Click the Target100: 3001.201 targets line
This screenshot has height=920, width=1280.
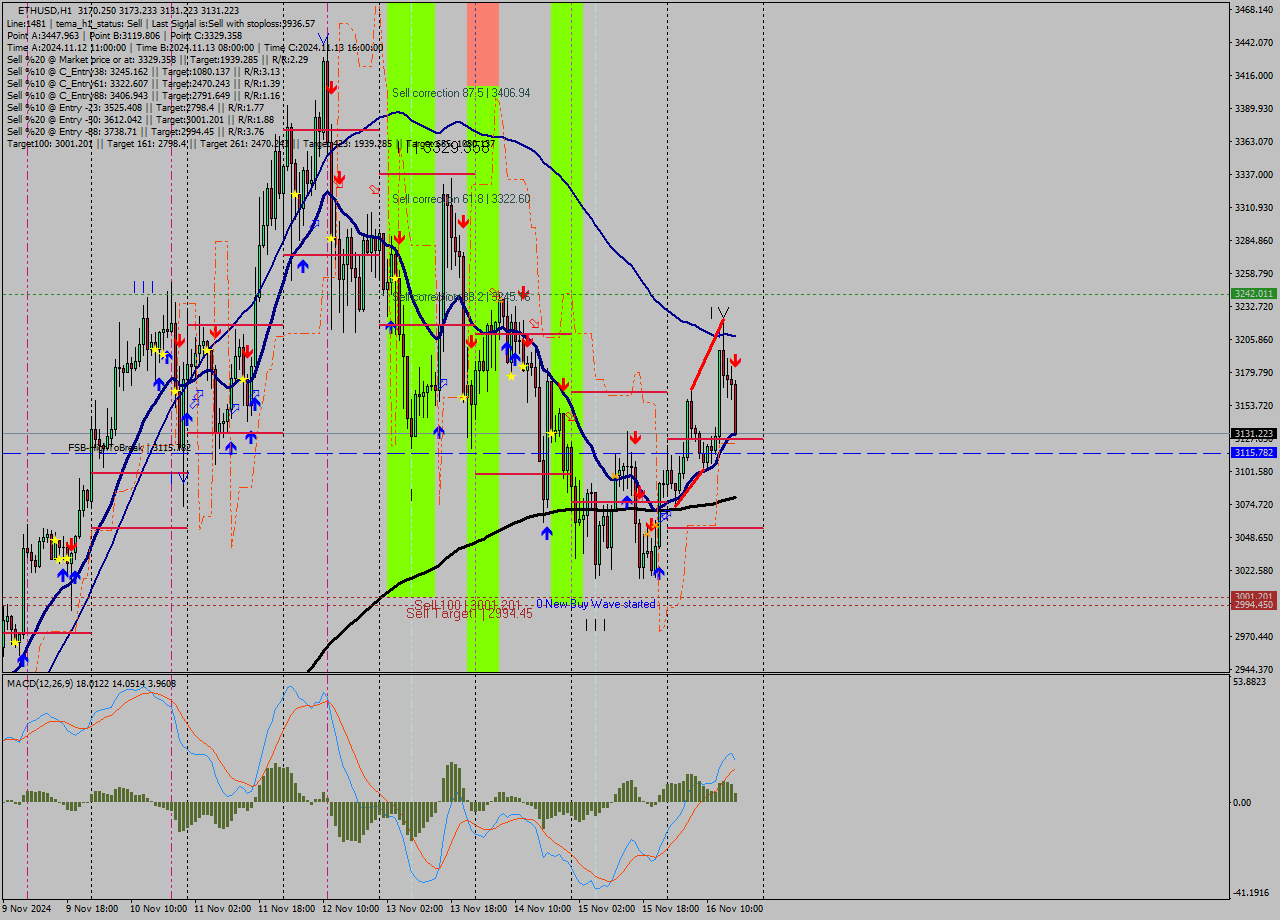click(x=250, y=143)
